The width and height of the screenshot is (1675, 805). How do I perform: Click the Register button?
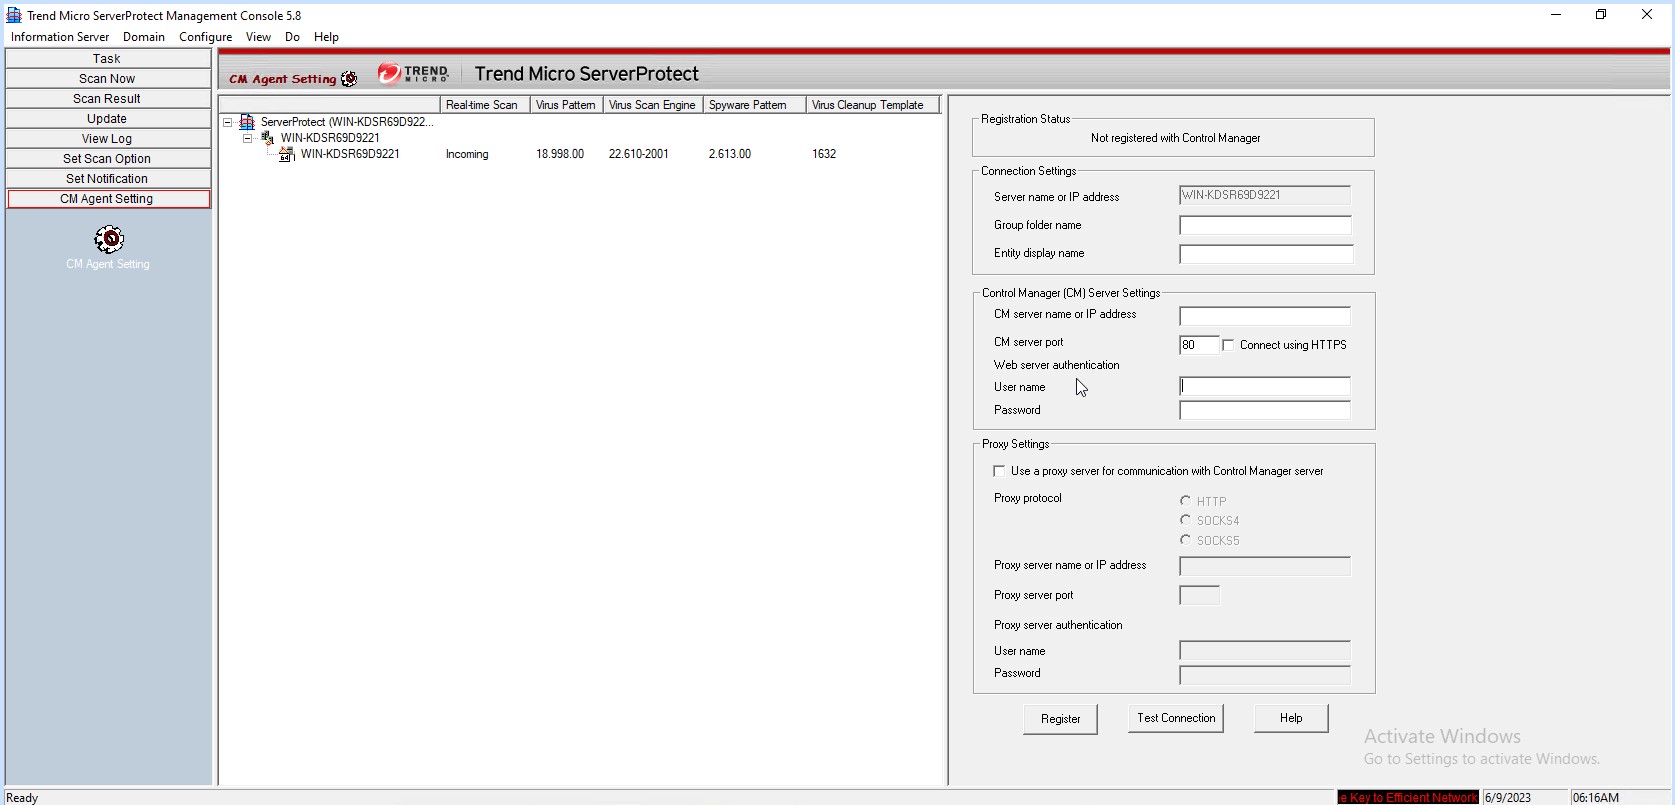(1060, 719)
